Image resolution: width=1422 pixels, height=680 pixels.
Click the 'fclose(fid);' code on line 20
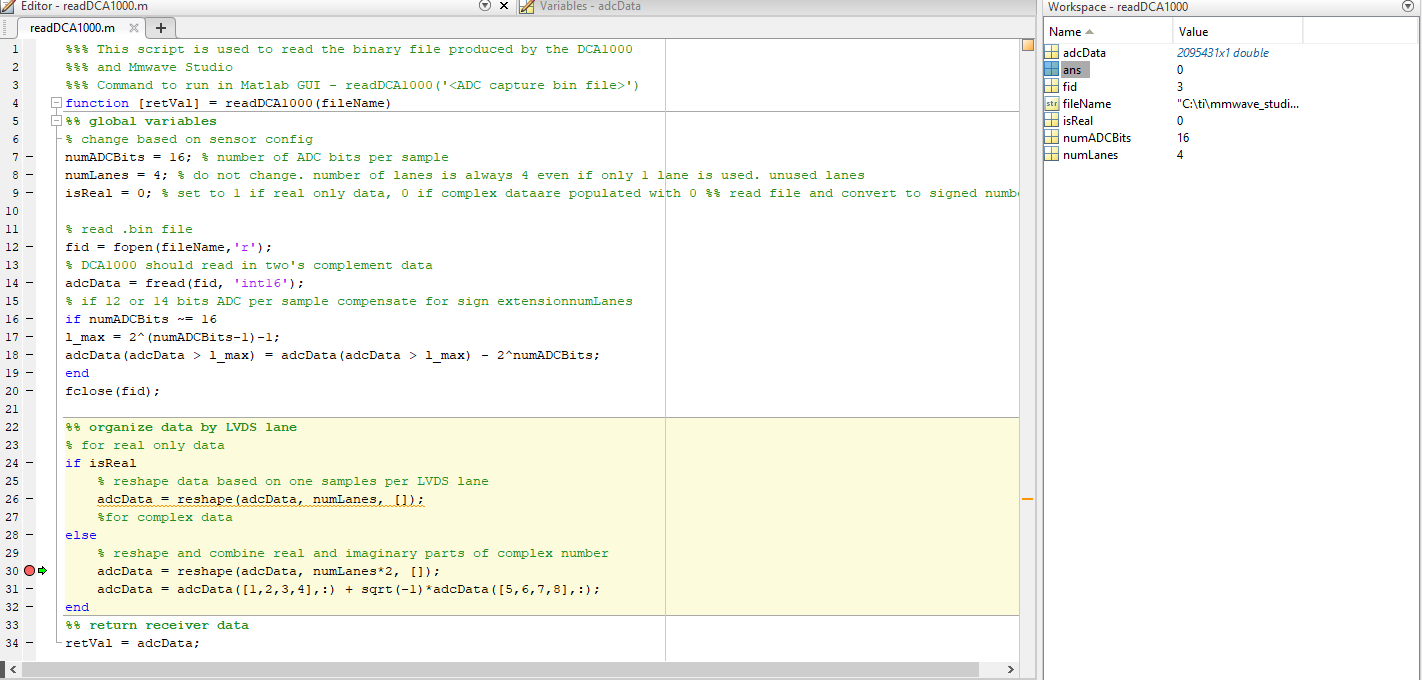click(112, 391)
